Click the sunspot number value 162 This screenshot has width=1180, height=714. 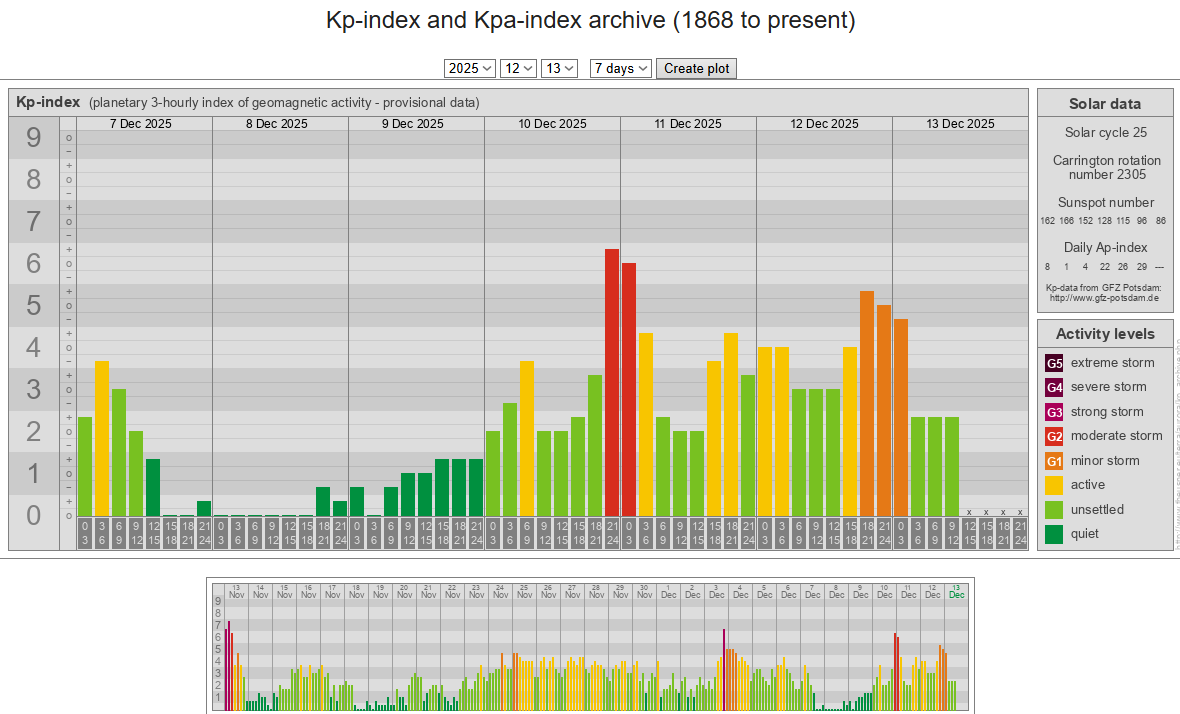pyautogui.click(x=1048, y=221)
